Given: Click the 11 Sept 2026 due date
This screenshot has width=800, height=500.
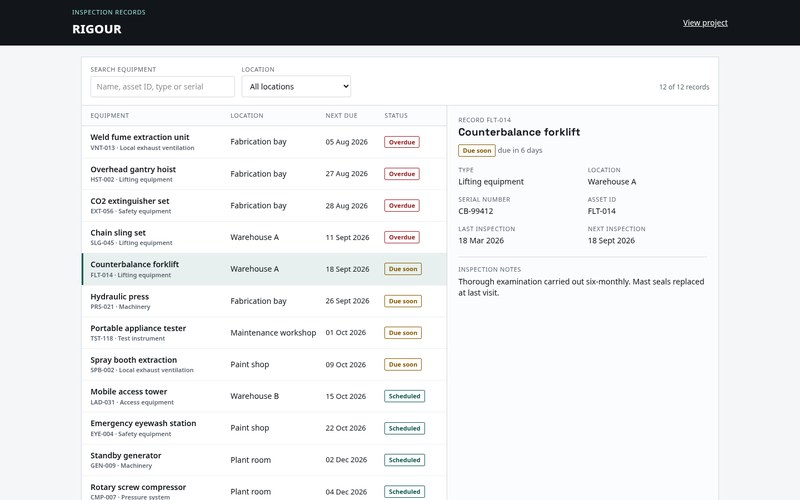Looking at the screenshot, I should click(347, 237).
